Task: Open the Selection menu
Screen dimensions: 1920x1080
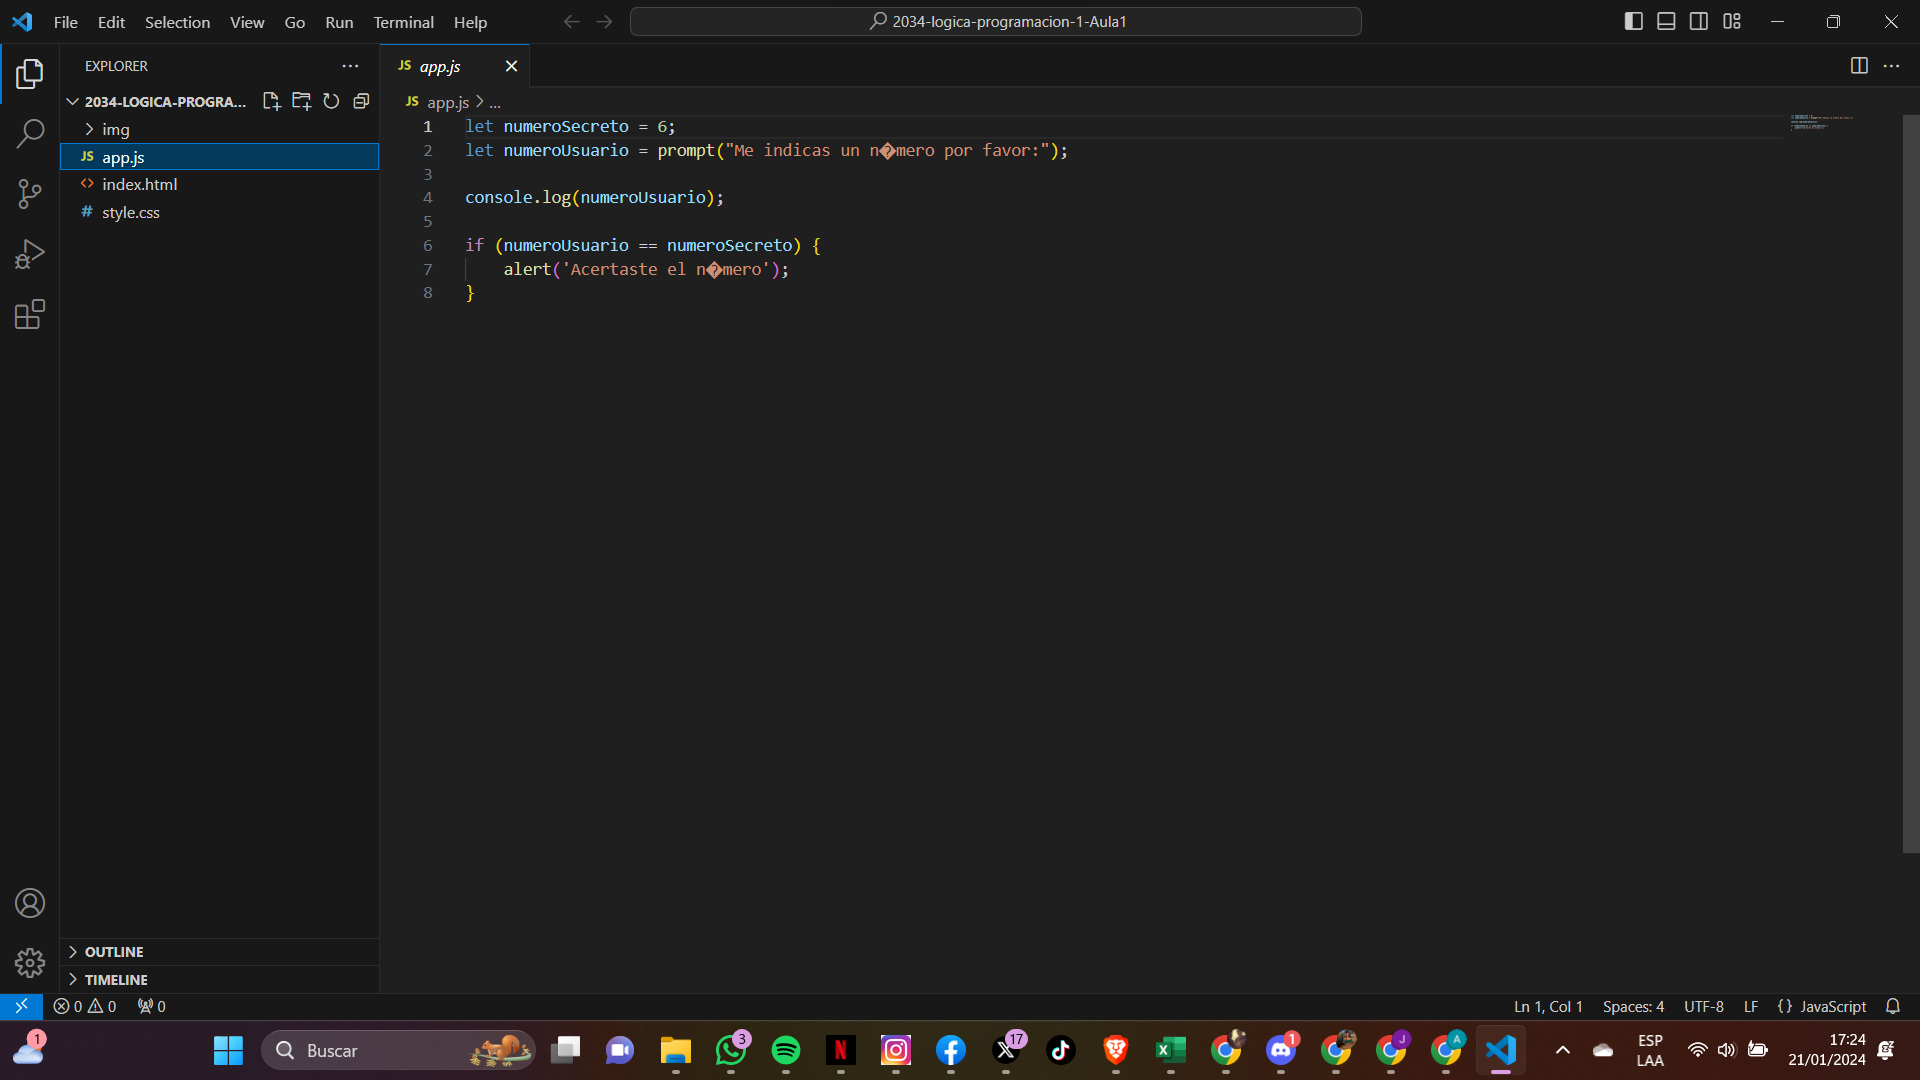Action: tap(177, 22)
